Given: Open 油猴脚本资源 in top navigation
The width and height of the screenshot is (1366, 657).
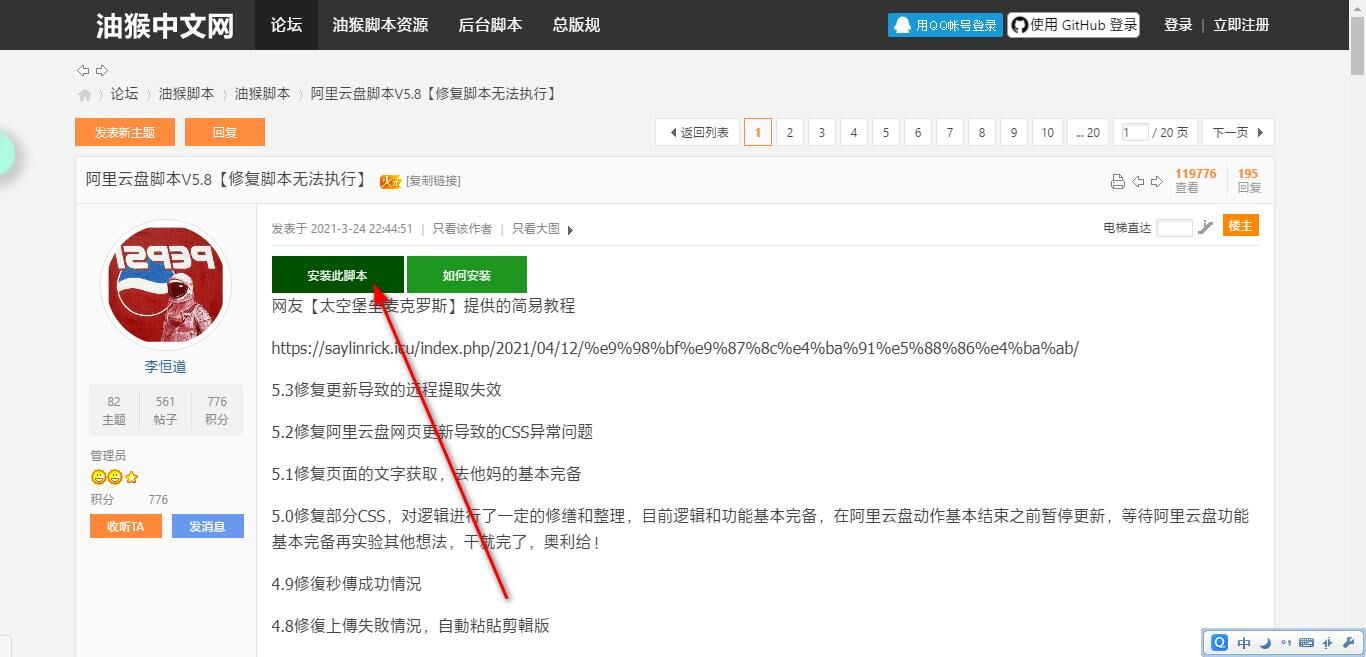Looking at the screenshot, I should [380, 25].
